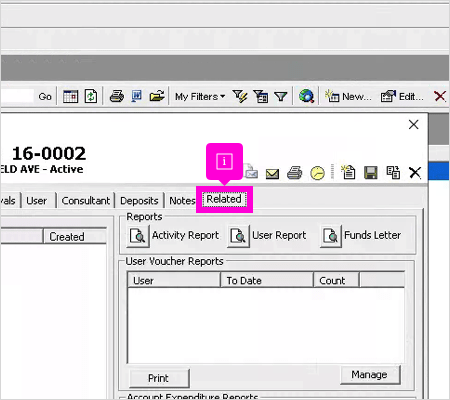Viewport: 450px width, 400px height.
Task: Click the To Date column header
Action: click(x=267, y=280)
